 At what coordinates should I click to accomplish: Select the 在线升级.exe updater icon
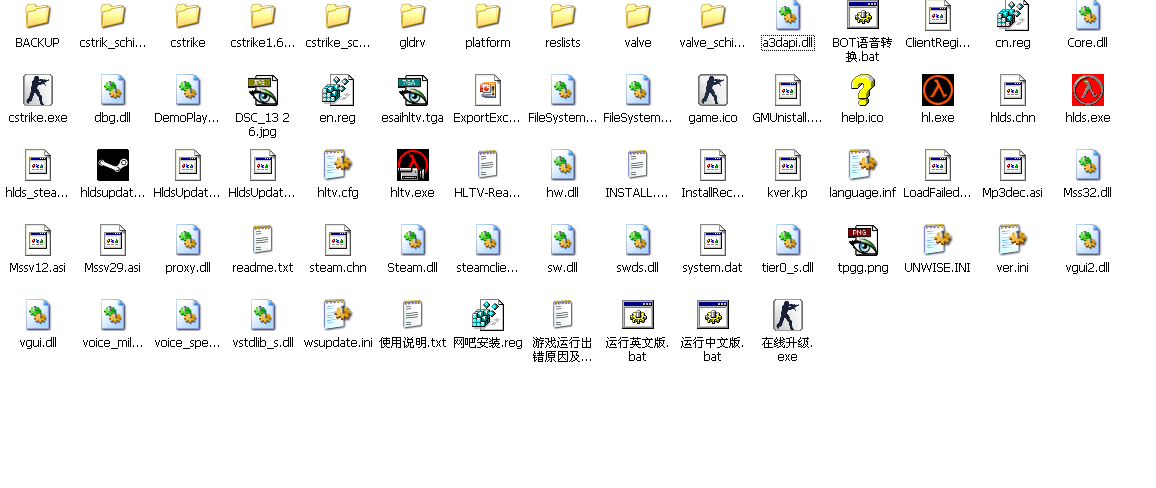pos(787,315)
